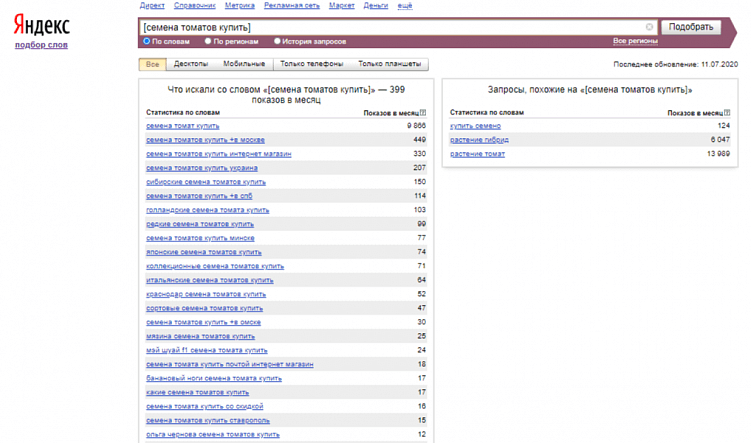Open 'Метрика' in the top menu

239,5
